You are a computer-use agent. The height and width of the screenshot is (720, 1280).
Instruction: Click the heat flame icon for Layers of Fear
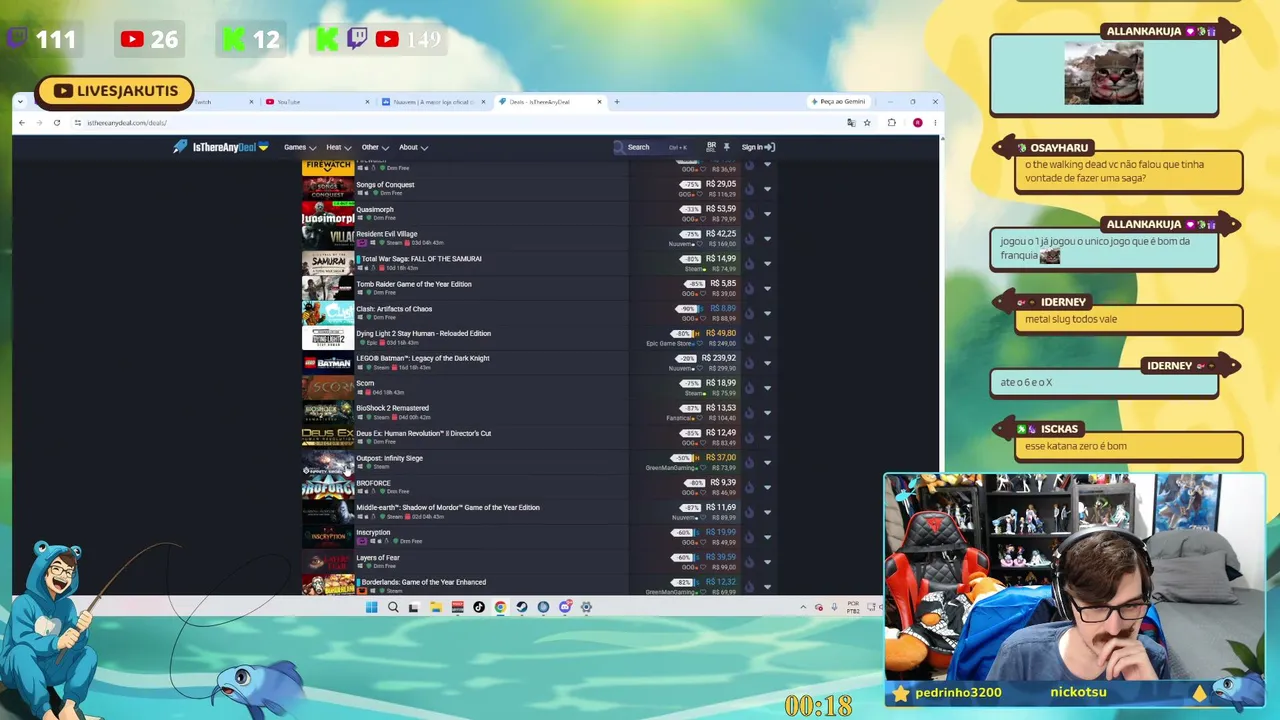point(749,561)
